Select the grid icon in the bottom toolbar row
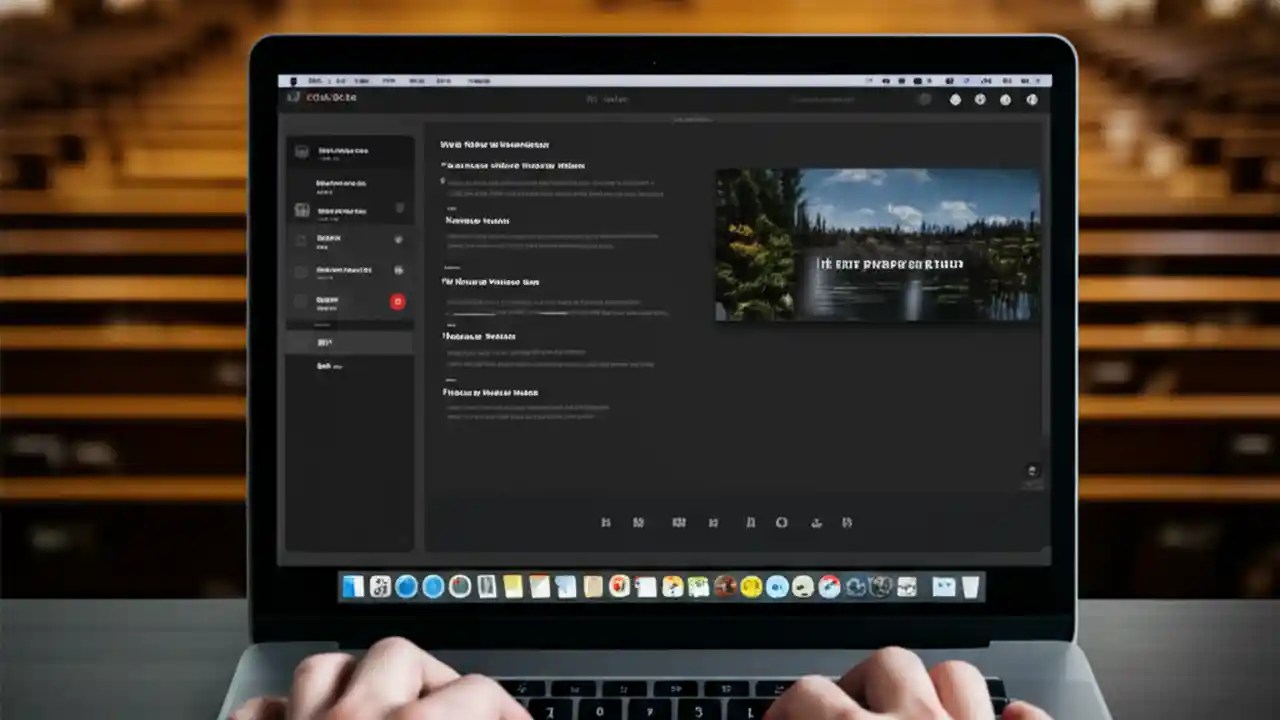Viewport: 1280px width, 720px height. coord(680,522)
